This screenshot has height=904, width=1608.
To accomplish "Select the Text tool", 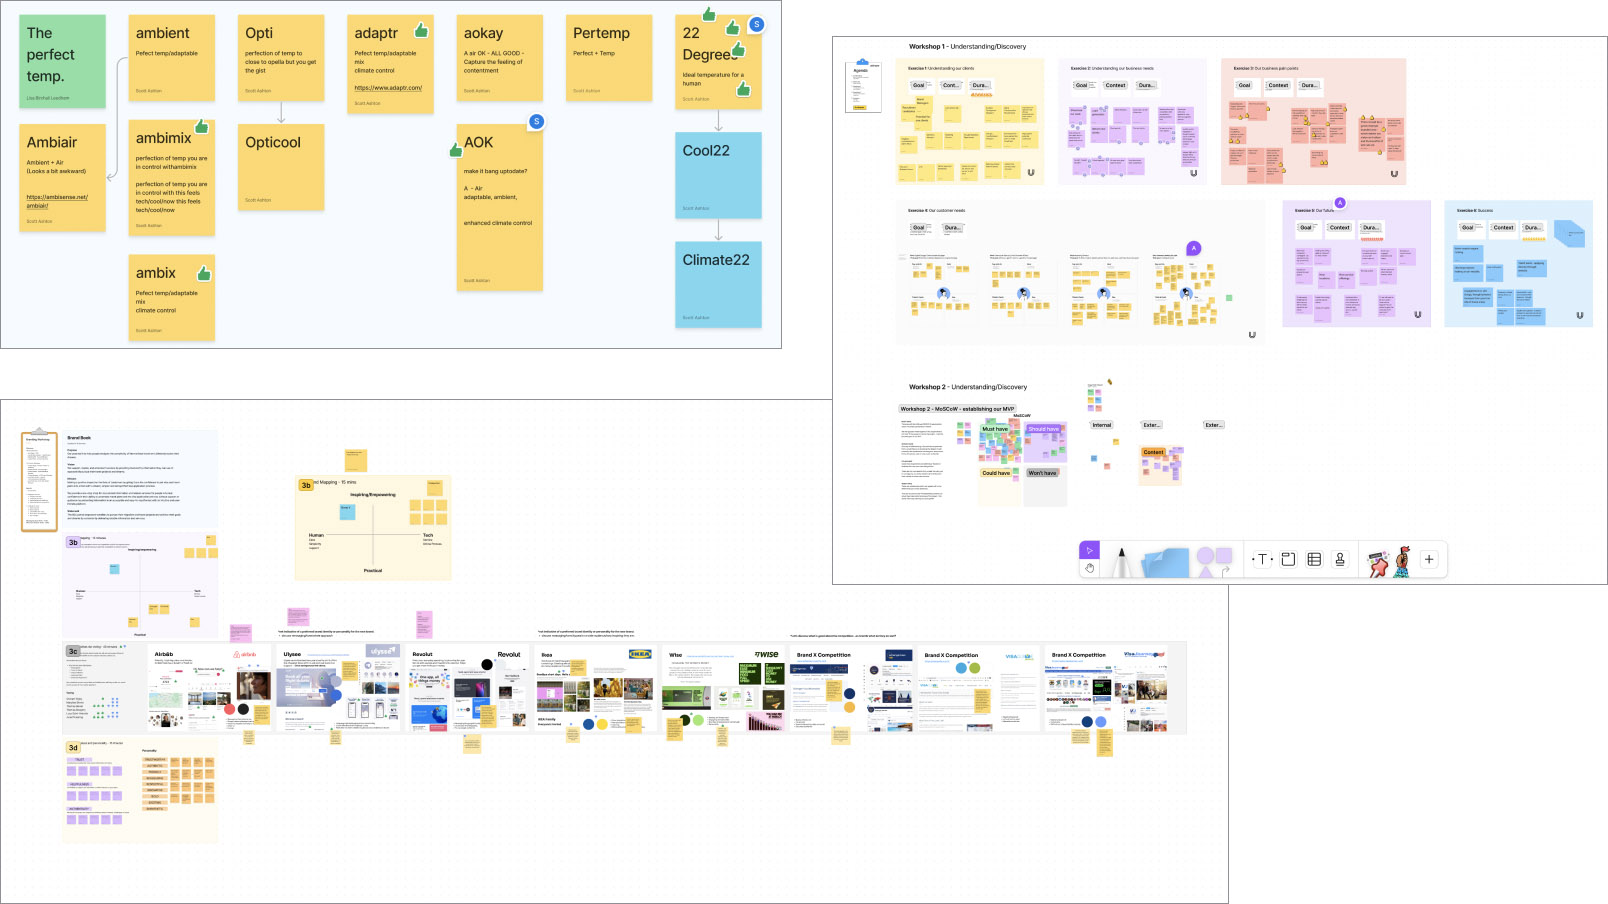I will (1262, 559).
